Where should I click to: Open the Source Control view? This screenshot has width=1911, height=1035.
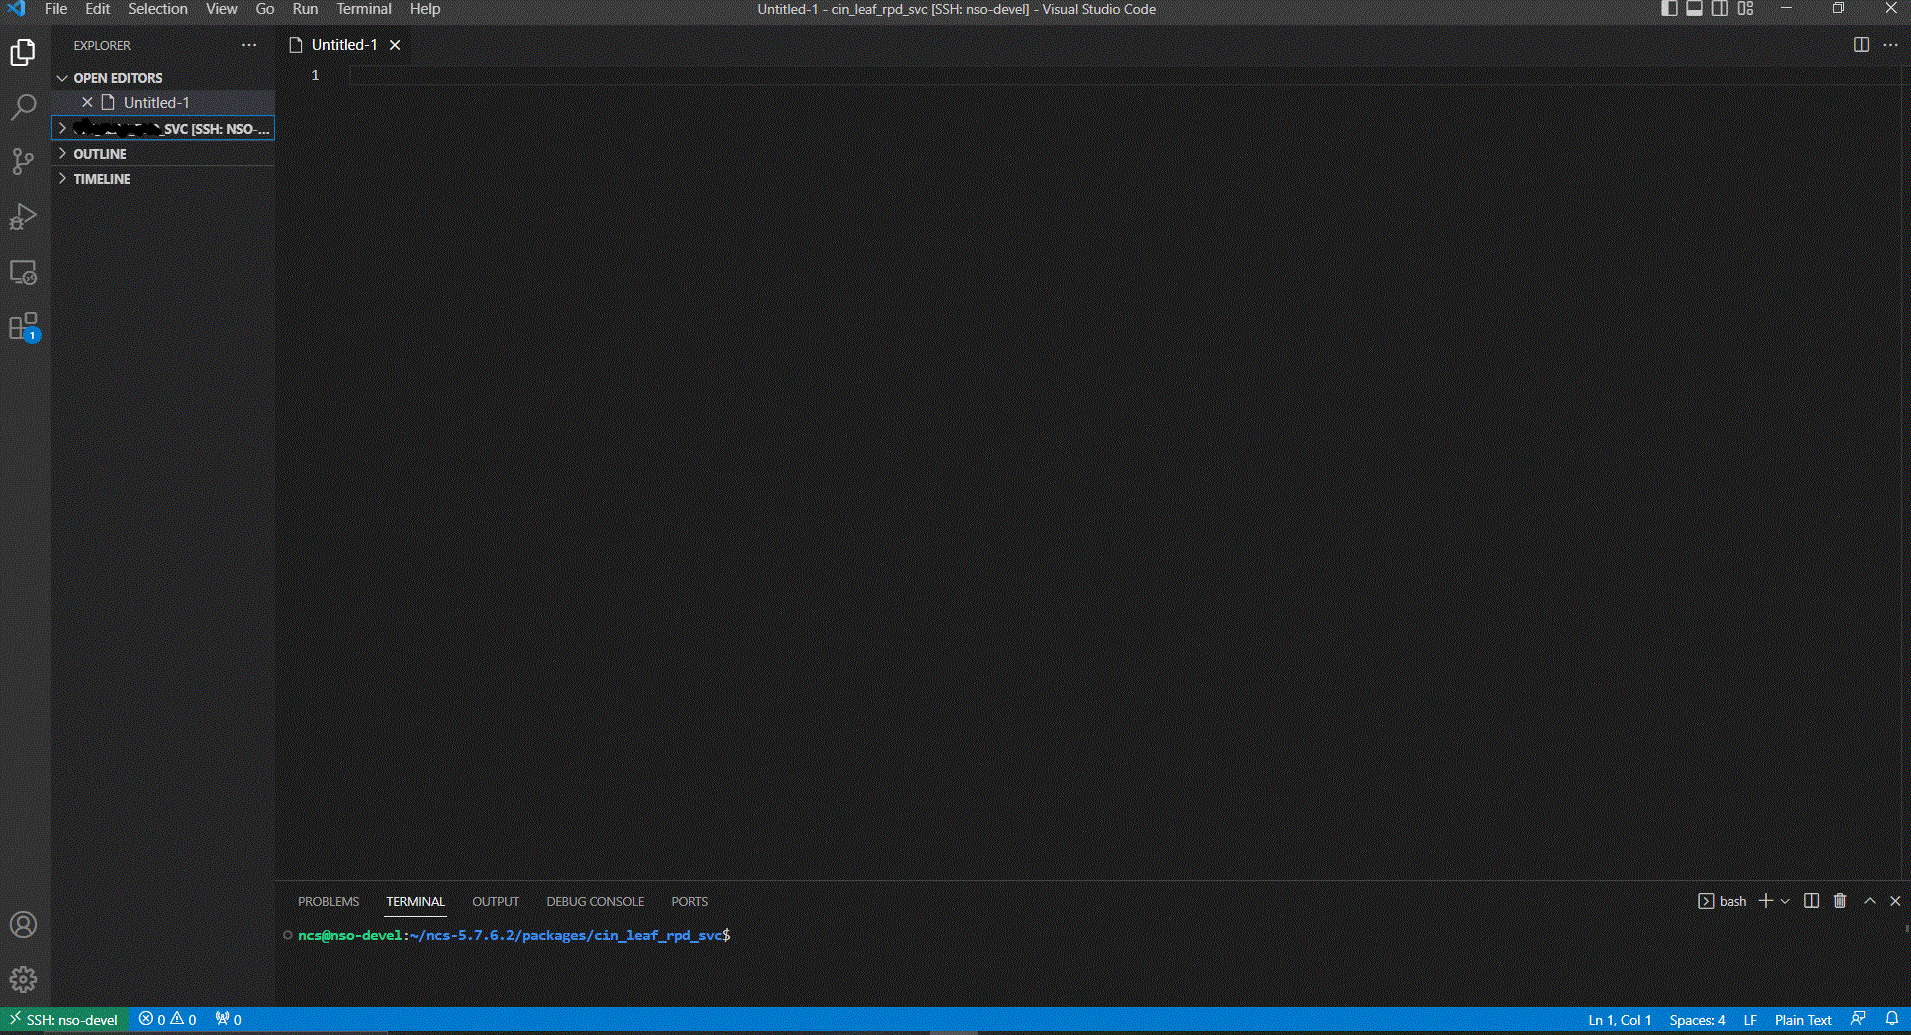(x=23, y=161)
